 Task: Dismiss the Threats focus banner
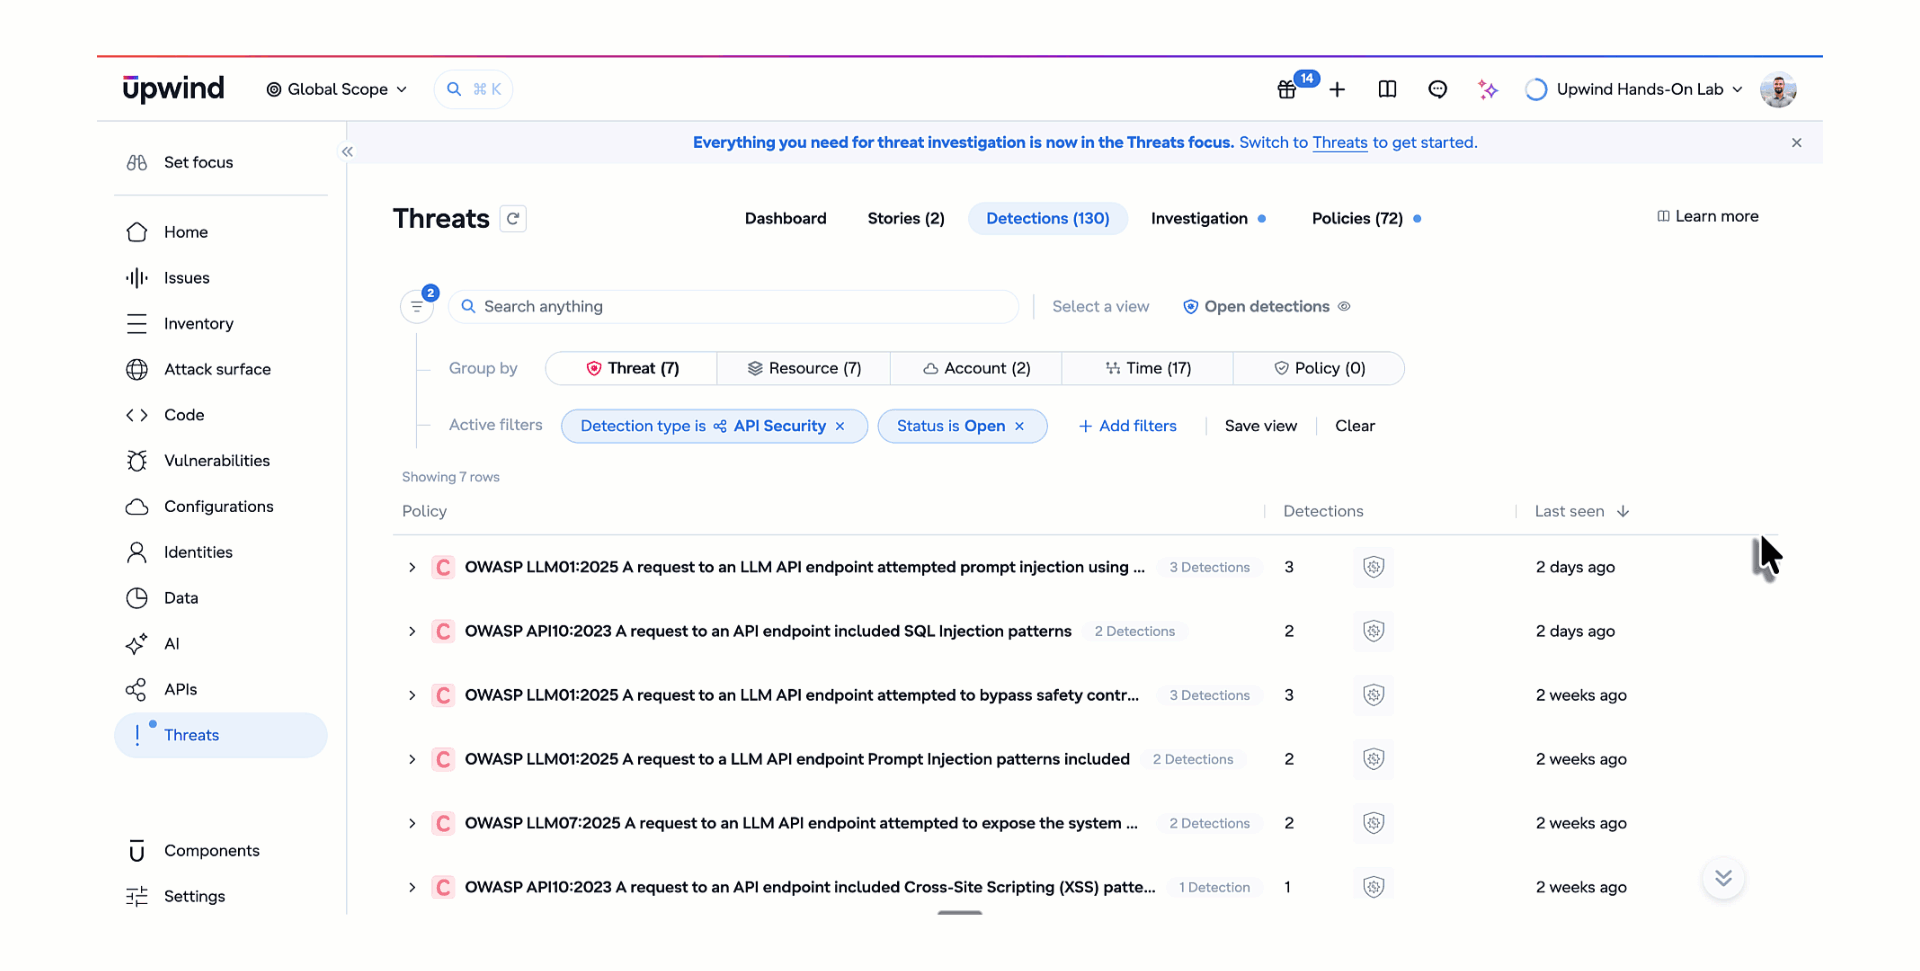(1796, 143)
